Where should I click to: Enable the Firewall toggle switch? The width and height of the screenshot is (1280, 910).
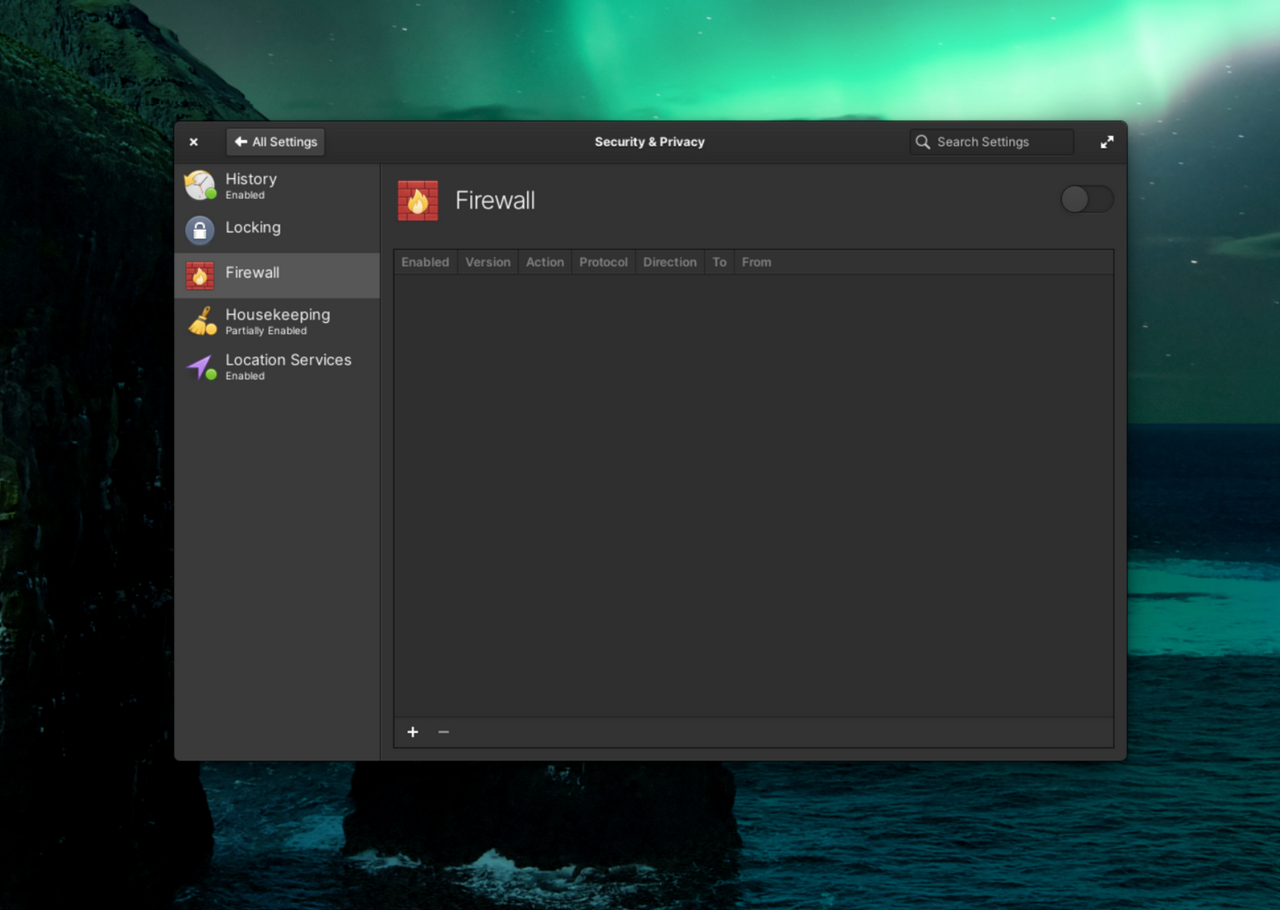pos(1086,200)
